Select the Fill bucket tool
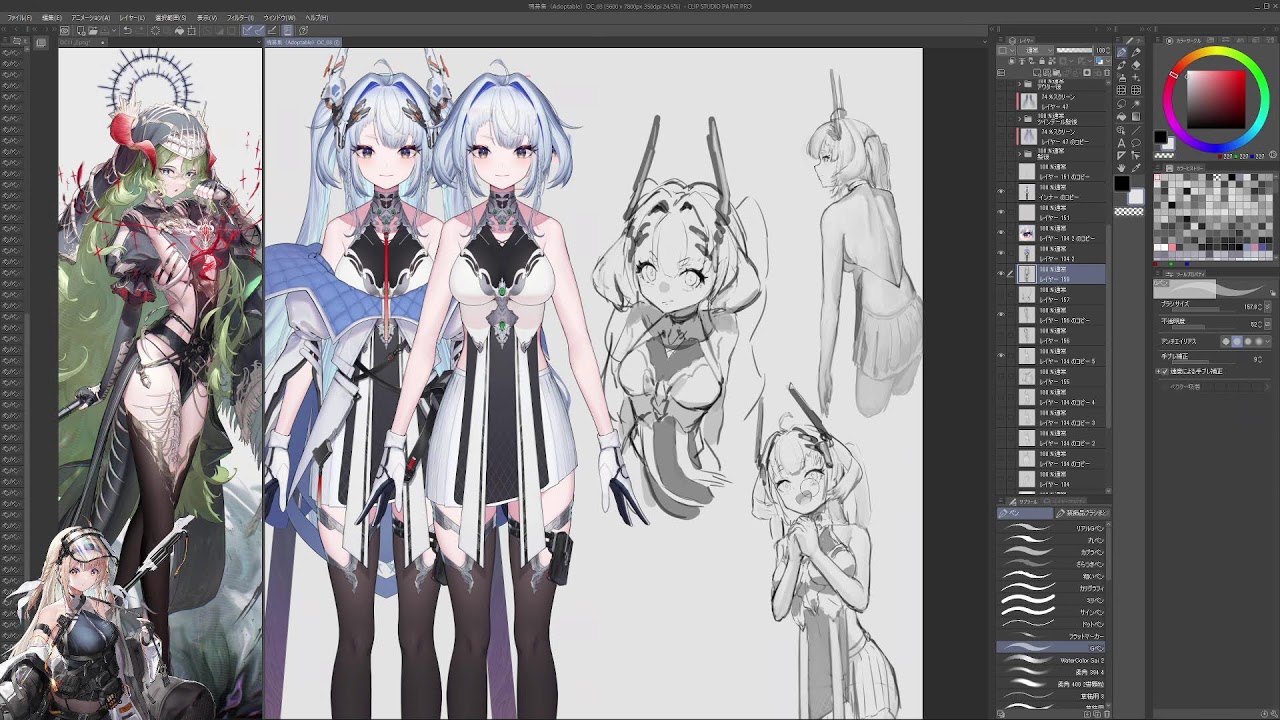The height and width of the screenshot is (720, 1280). [x=1121, y=116]
